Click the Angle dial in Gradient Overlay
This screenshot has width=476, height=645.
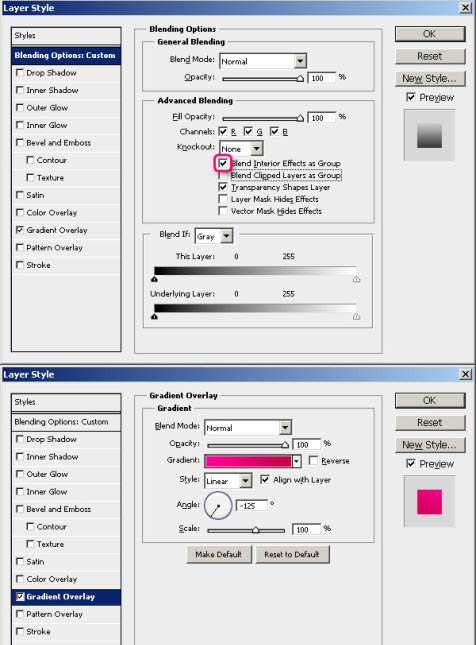[218, 505]
